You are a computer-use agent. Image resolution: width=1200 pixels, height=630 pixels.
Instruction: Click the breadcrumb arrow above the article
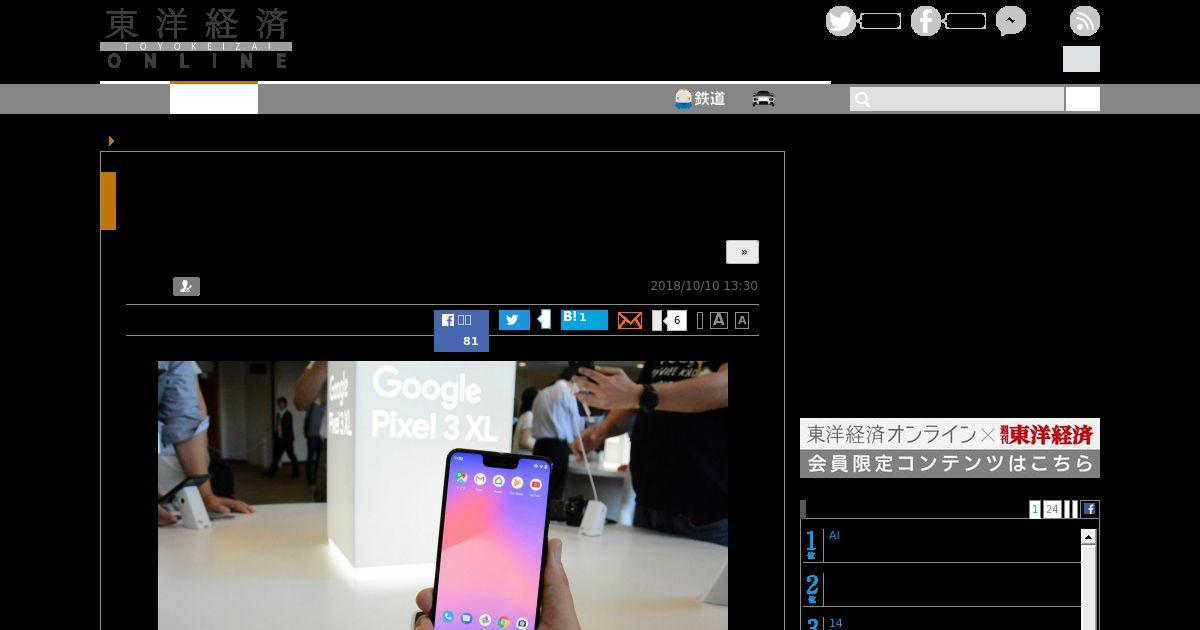pos(111,141)
